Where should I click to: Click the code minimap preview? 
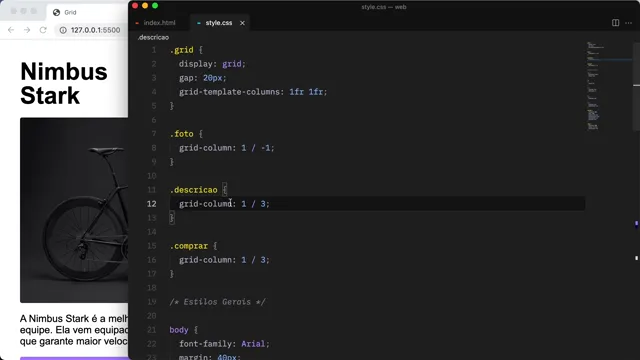point(608,85)
